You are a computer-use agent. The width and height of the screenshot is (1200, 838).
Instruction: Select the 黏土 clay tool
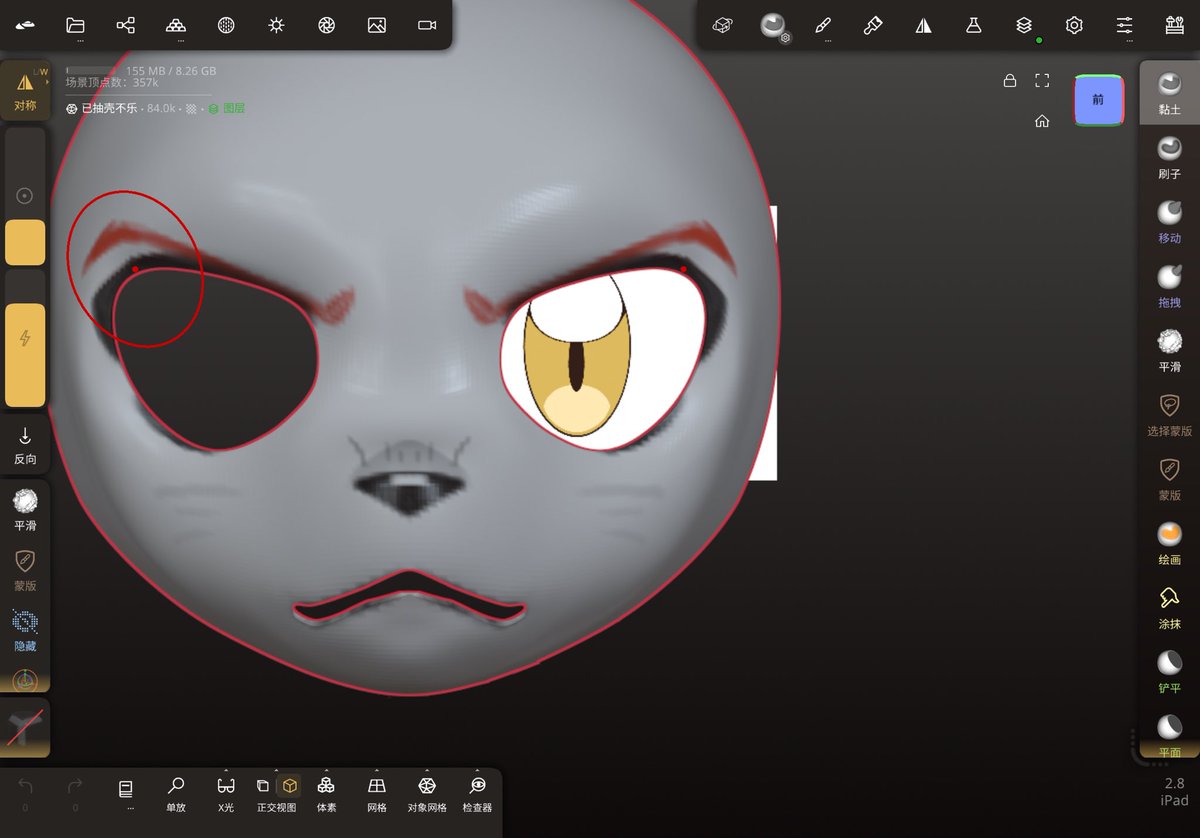click(1169, 92)
